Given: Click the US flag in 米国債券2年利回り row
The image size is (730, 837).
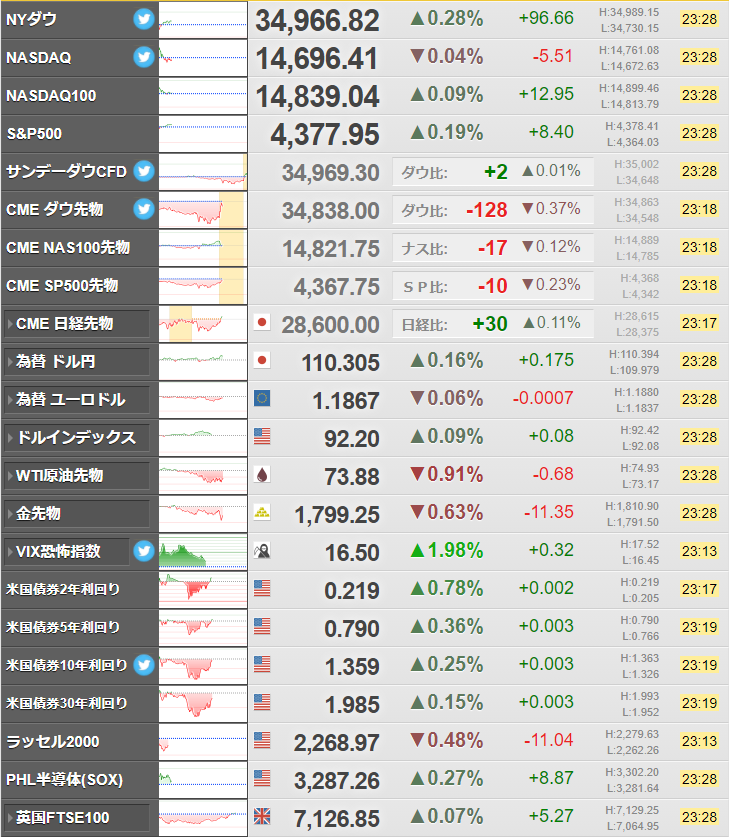Looking at the screenshot, I should (x=262, y=588).
